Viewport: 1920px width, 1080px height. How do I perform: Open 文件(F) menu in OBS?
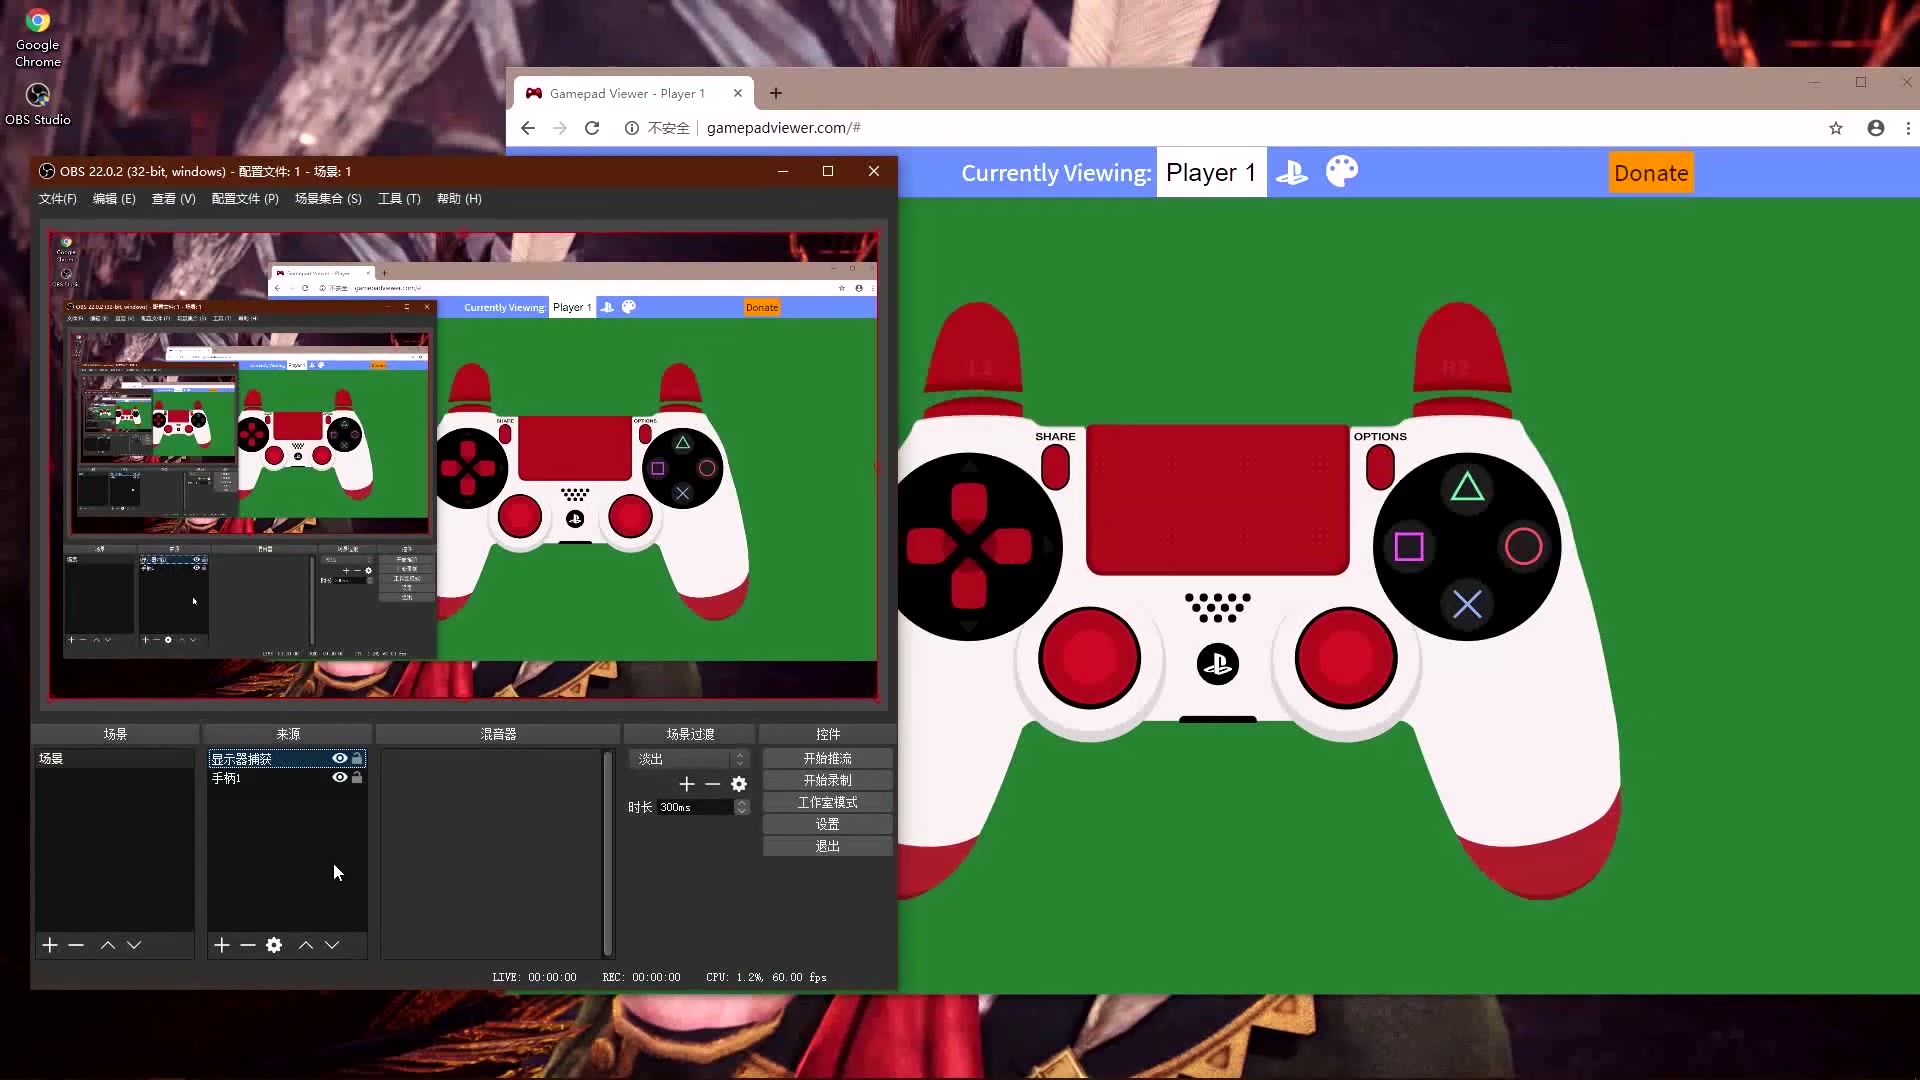click(x=58, y=198)
